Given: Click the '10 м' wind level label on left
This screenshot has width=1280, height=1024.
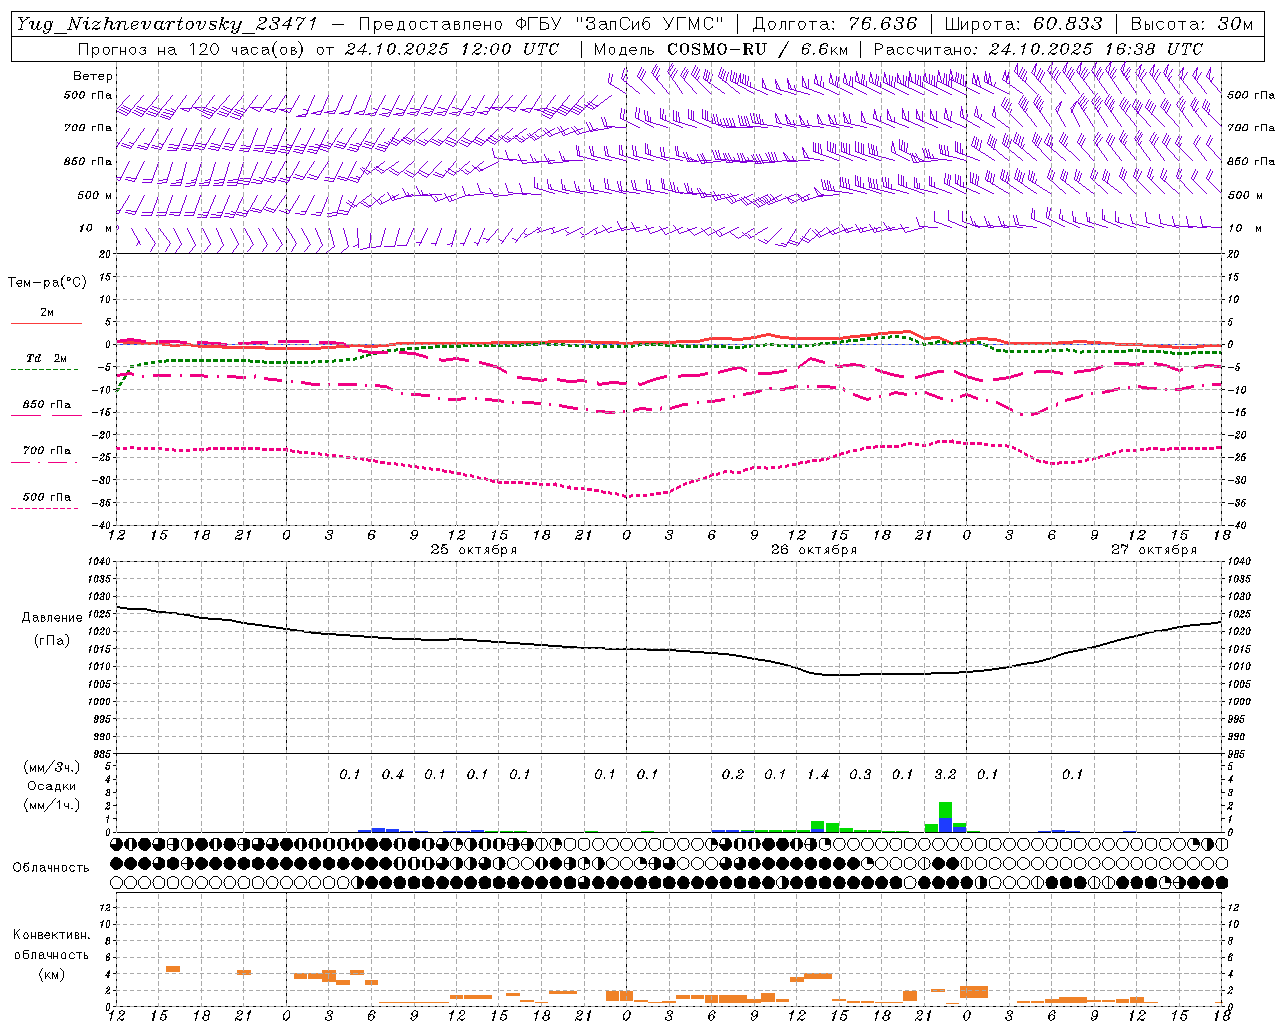Looking at the screenshot, I should (x=96, y=228).
